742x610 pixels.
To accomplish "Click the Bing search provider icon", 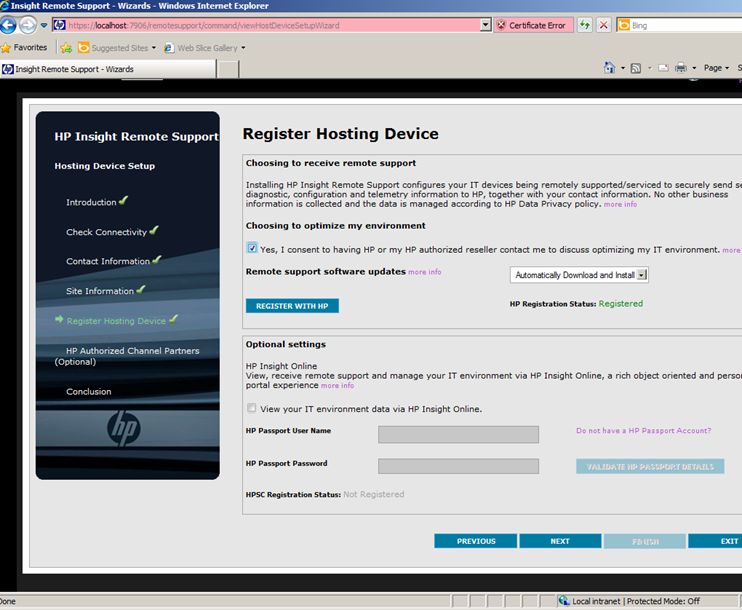I will 624,25.
